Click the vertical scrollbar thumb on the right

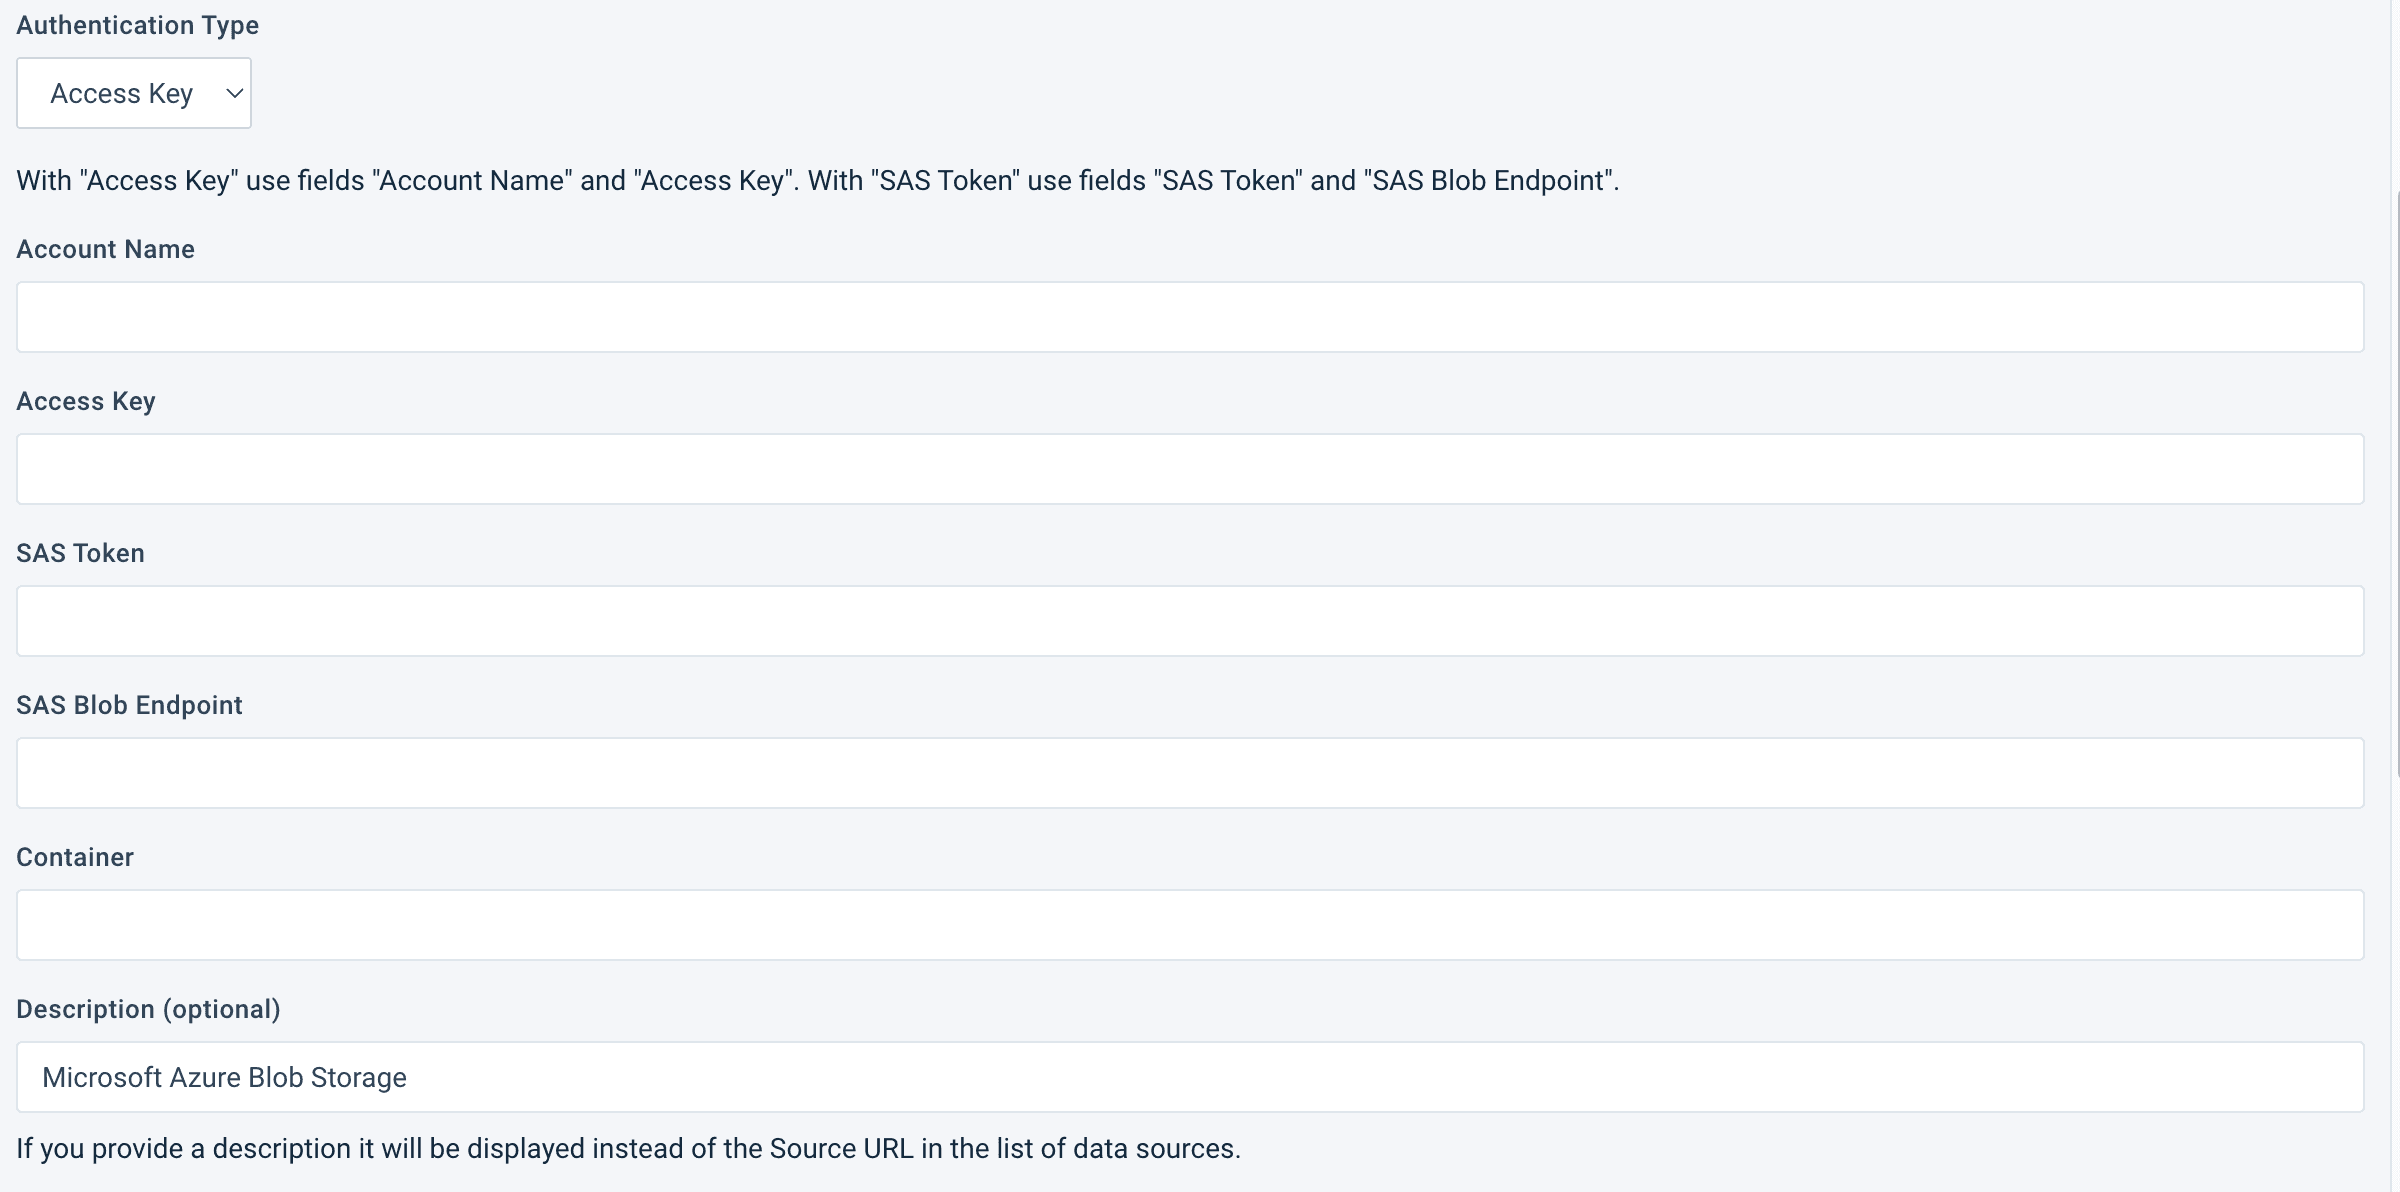point(2396,480)
